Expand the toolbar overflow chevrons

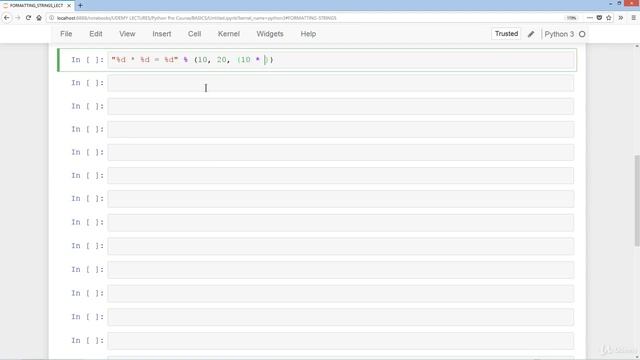(621, 18)
